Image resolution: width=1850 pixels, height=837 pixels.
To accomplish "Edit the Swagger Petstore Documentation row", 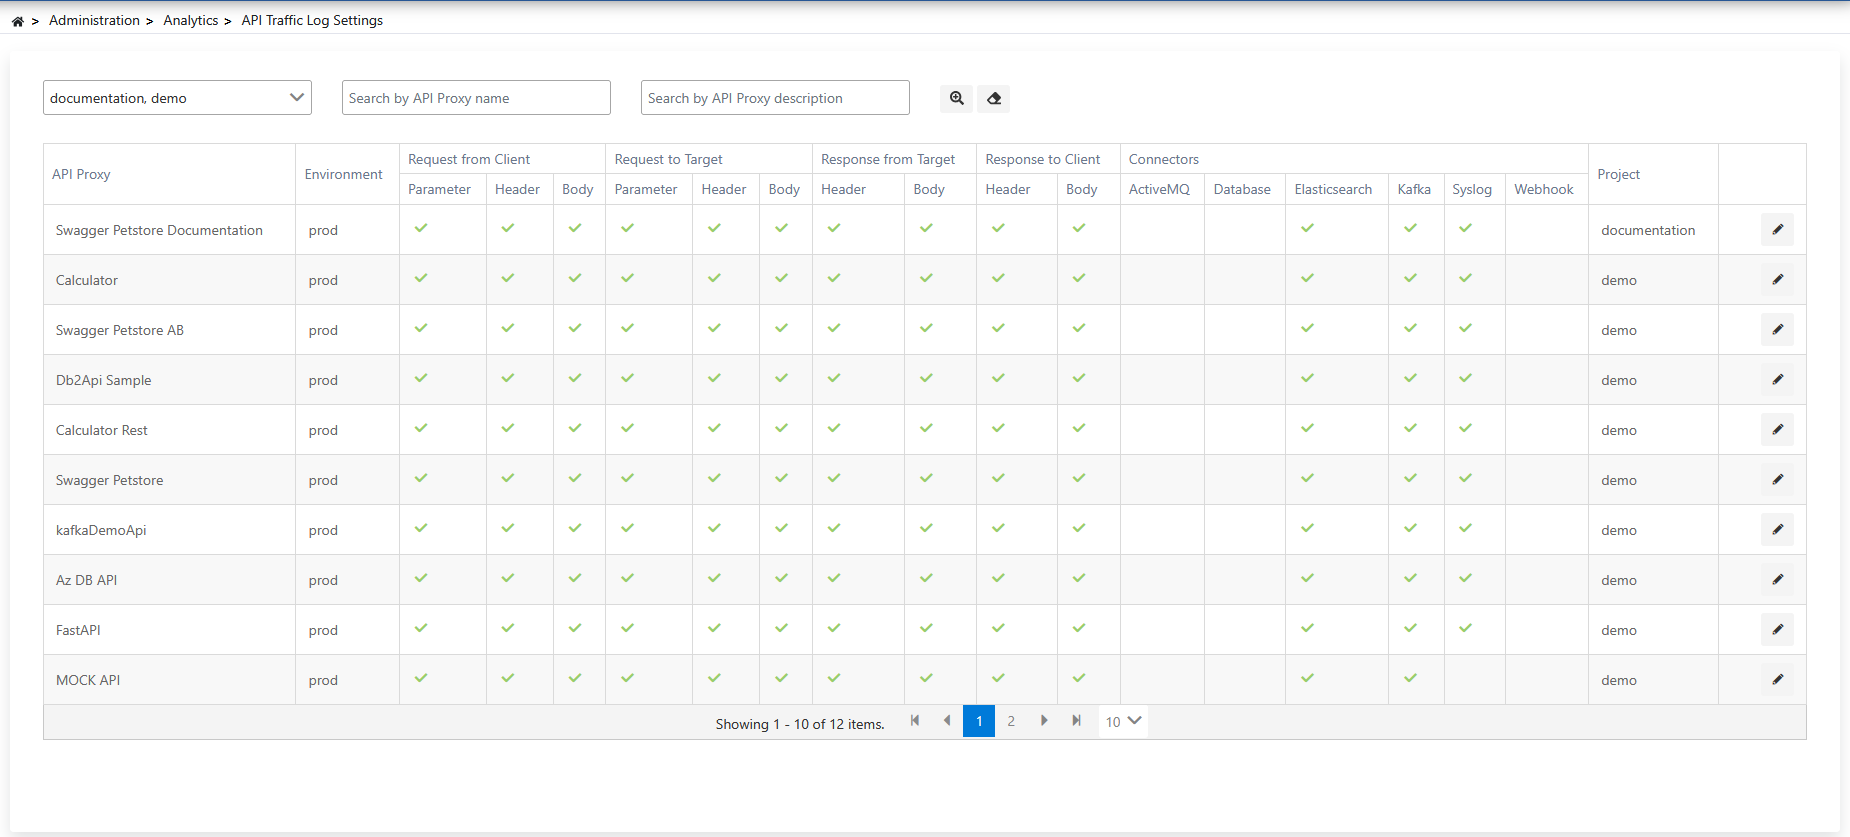I will [1776, 230].
